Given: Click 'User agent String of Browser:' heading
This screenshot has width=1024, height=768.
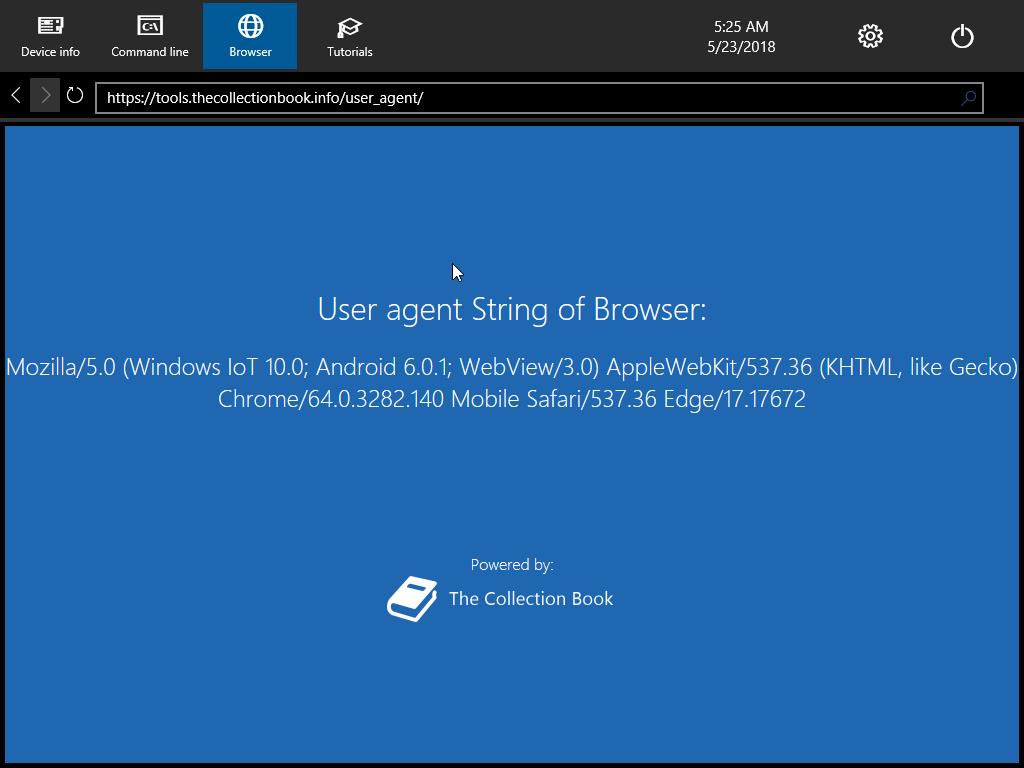Looking at the screenshot, I should click(512, 309).
